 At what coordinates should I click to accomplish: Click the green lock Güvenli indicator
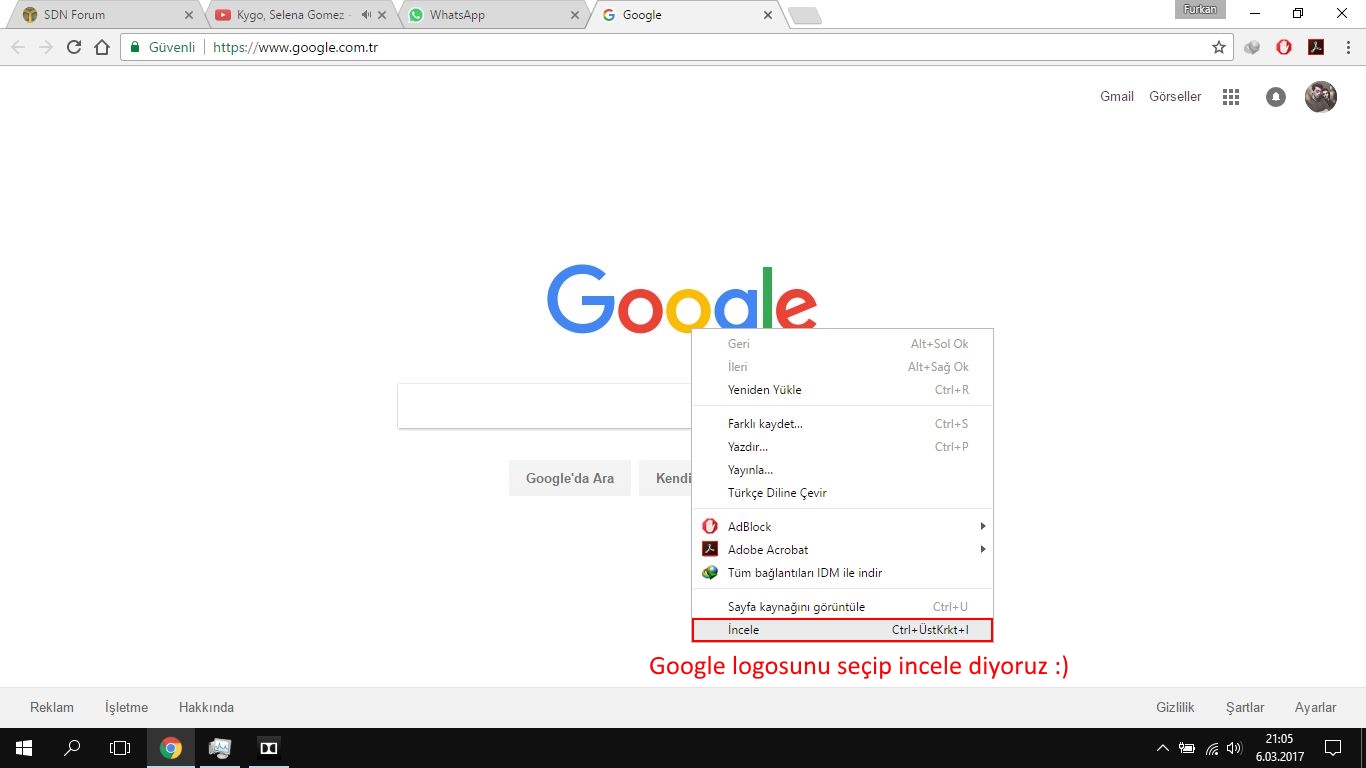163,47
